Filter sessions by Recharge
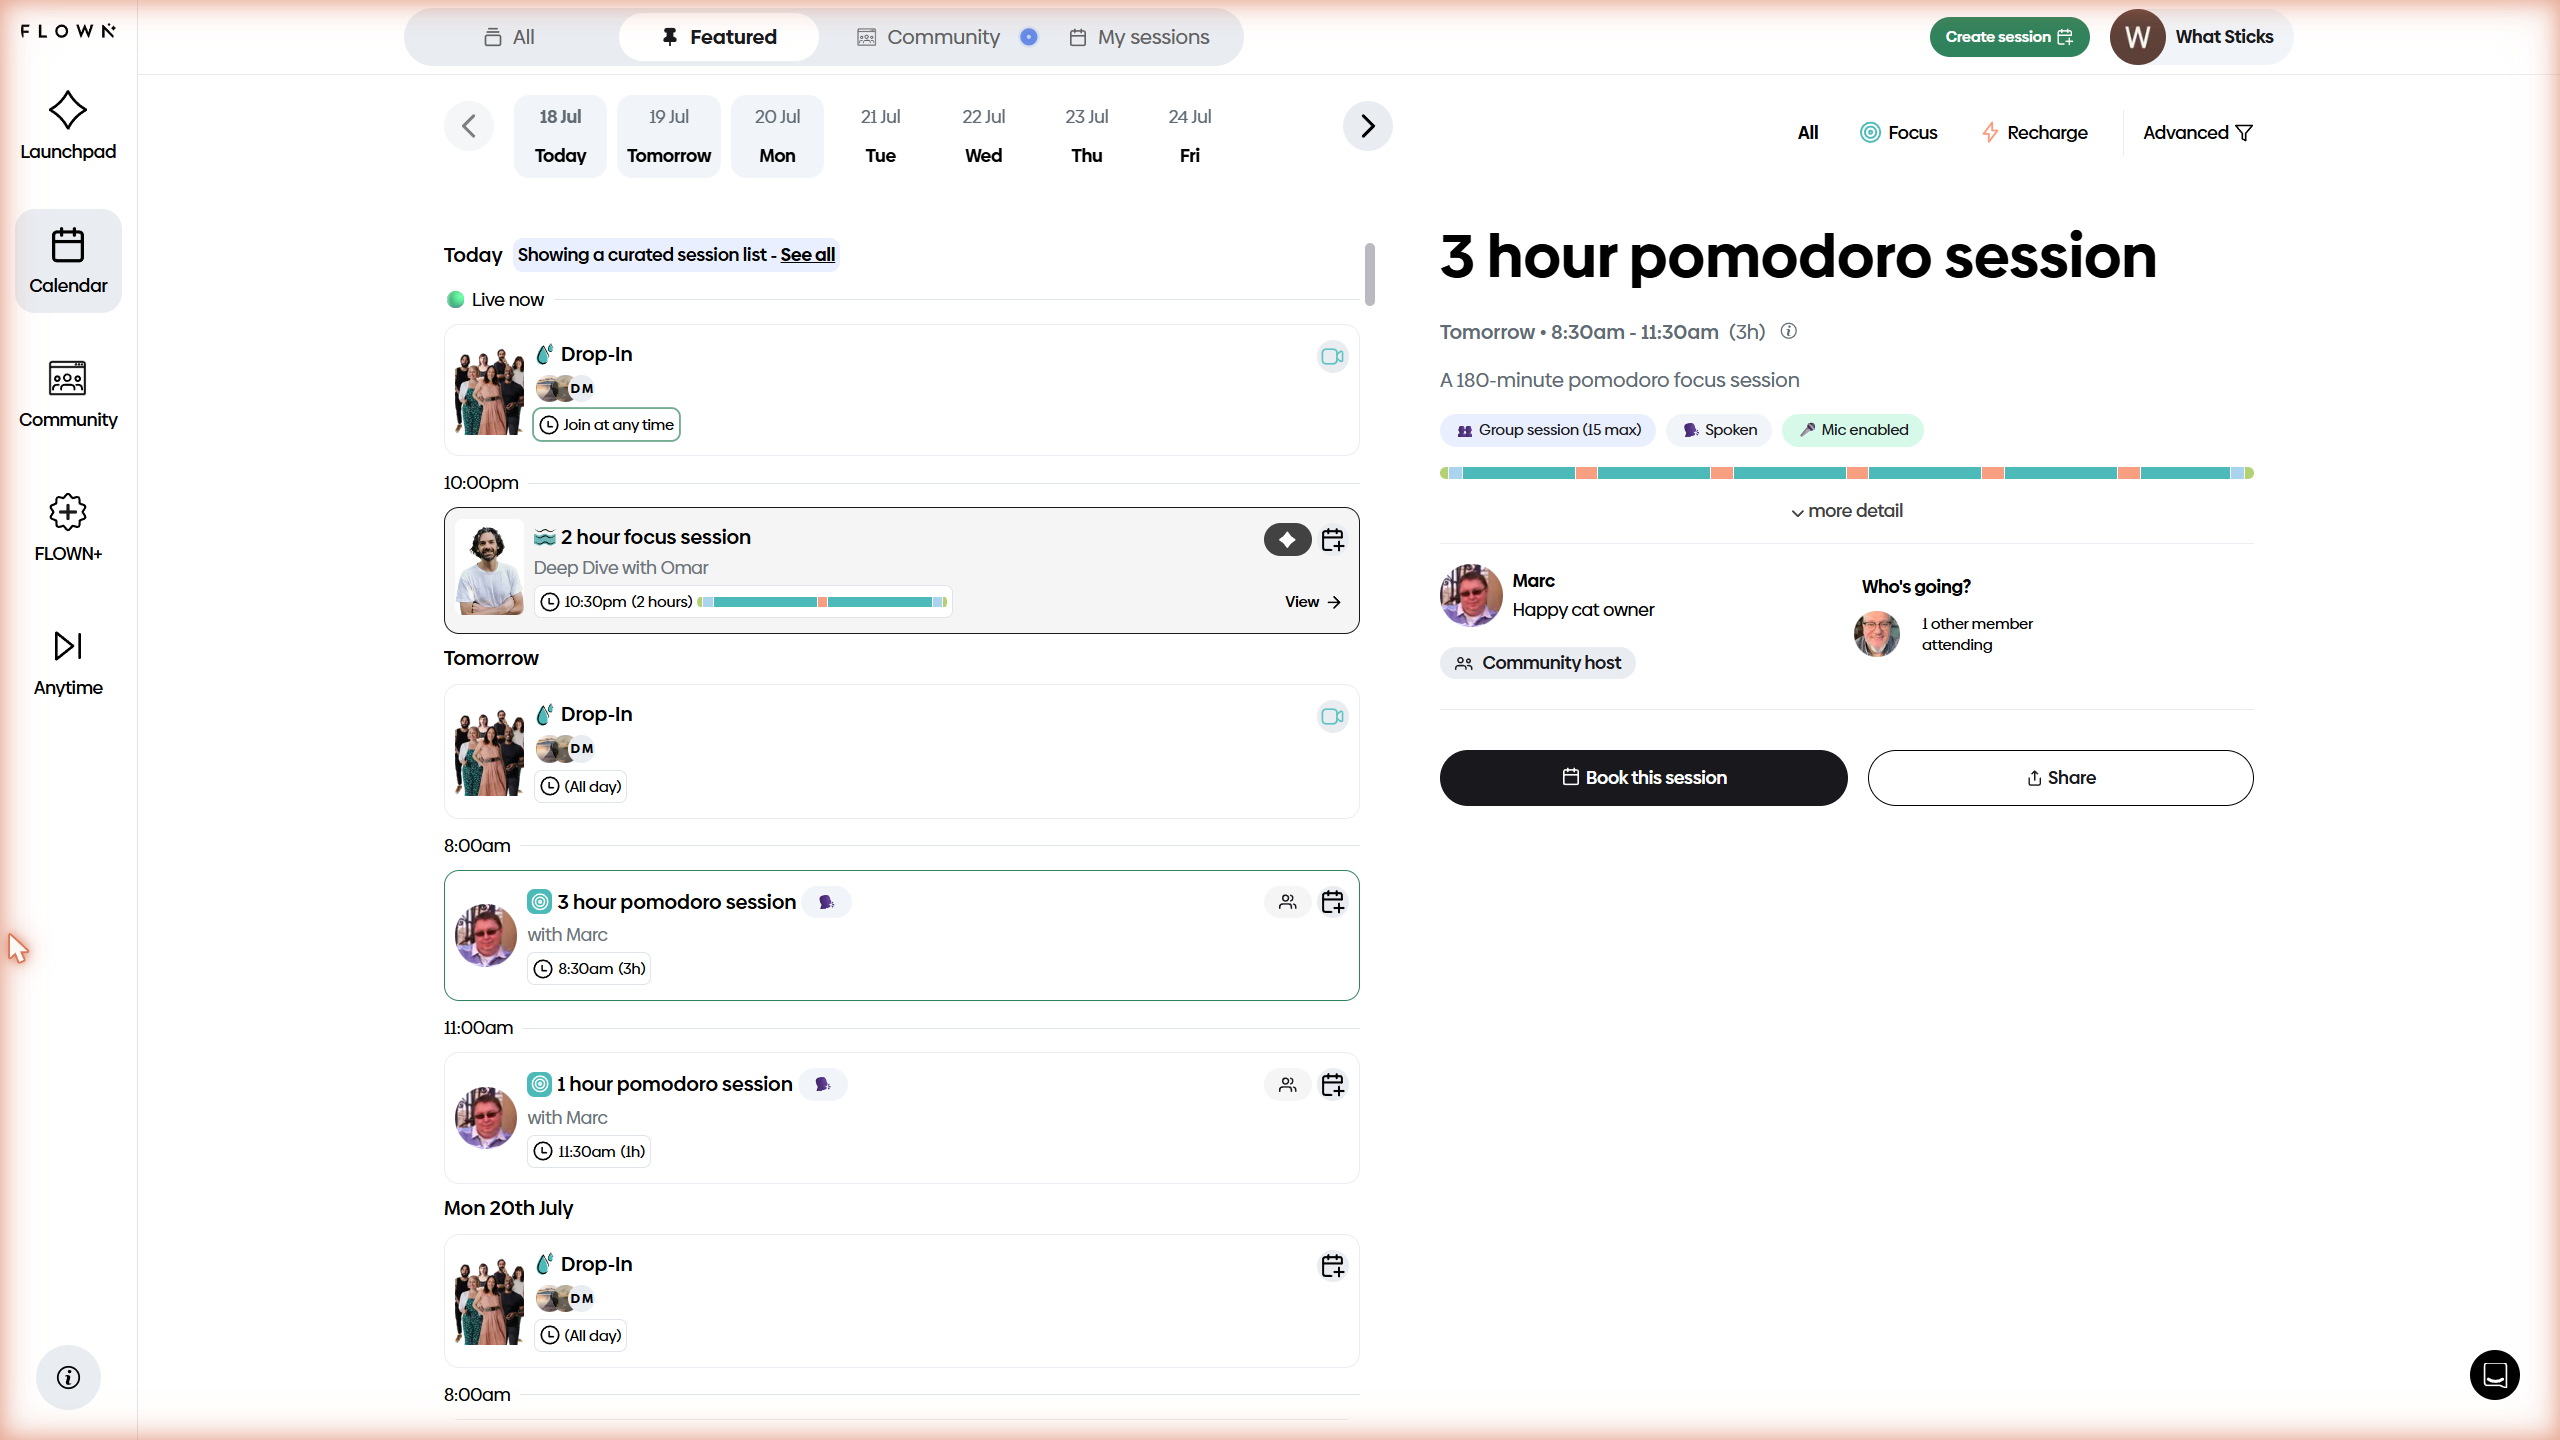Screen dimensions: 2560x1440 (2035, 133)
